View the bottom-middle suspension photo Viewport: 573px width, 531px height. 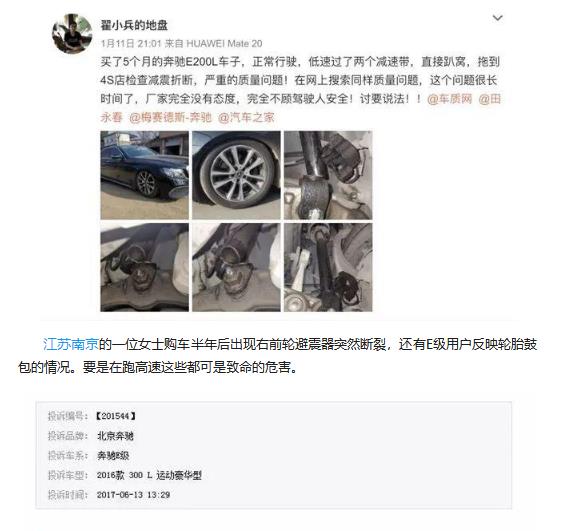pos(236,268)
